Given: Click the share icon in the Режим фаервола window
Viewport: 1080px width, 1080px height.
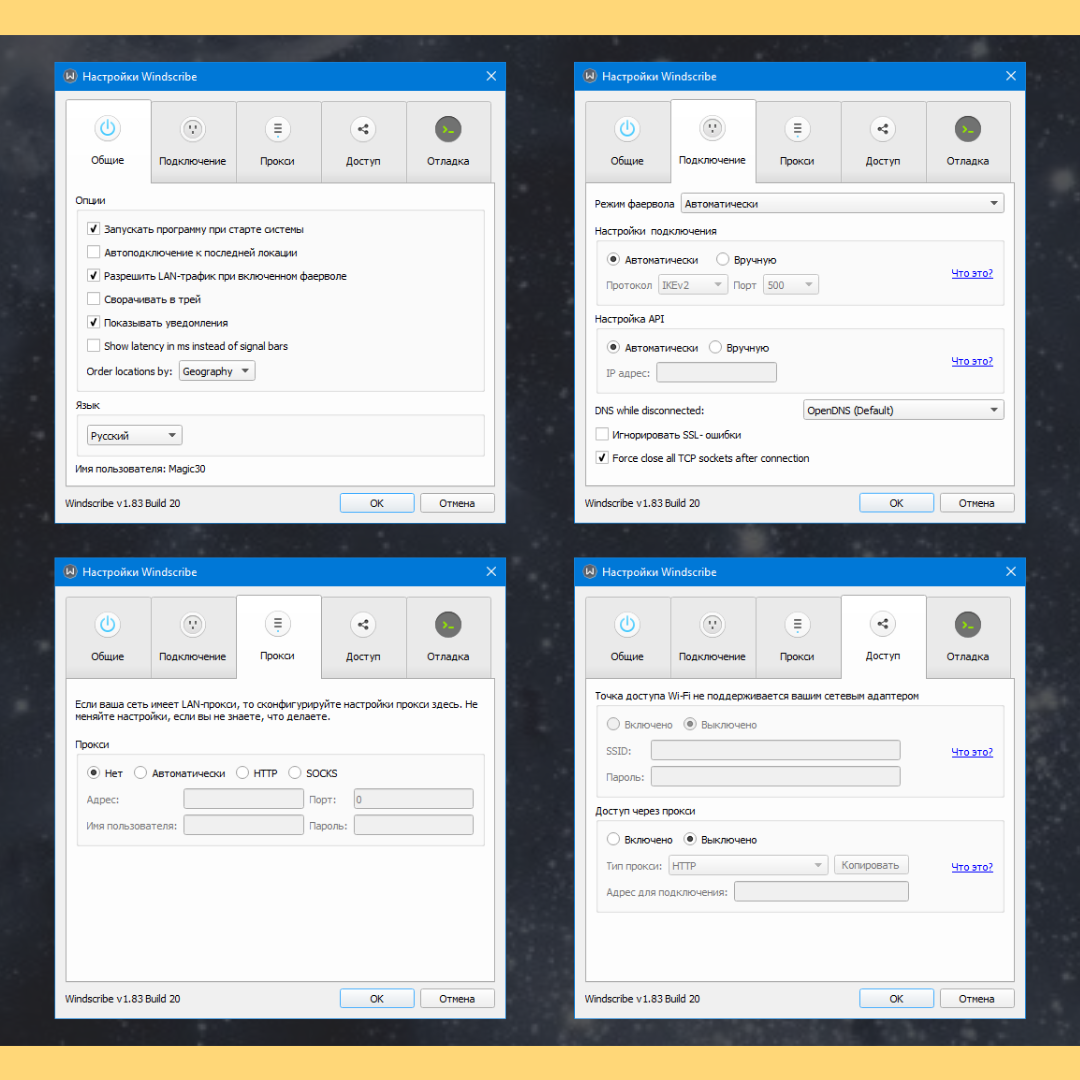Looking at the screenshot, I should [x=883, y=129].
